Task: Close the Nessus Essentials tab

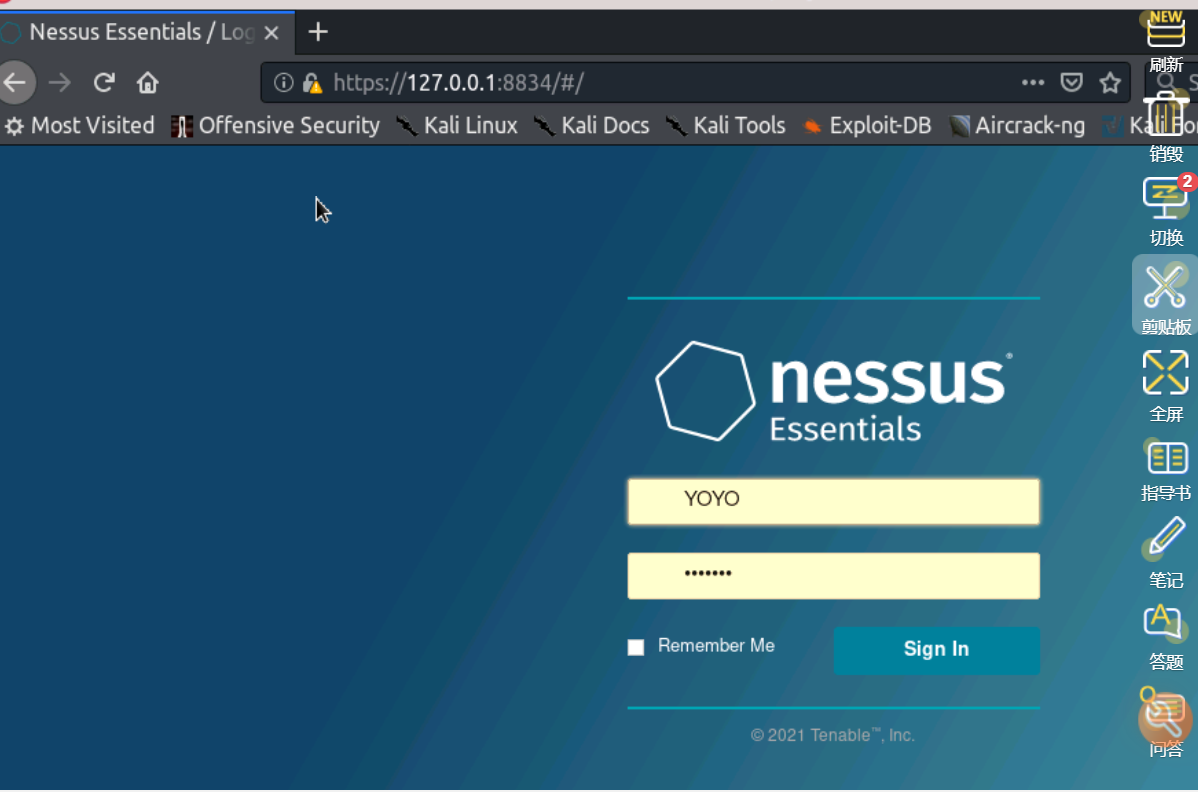Action: point(271,33)
